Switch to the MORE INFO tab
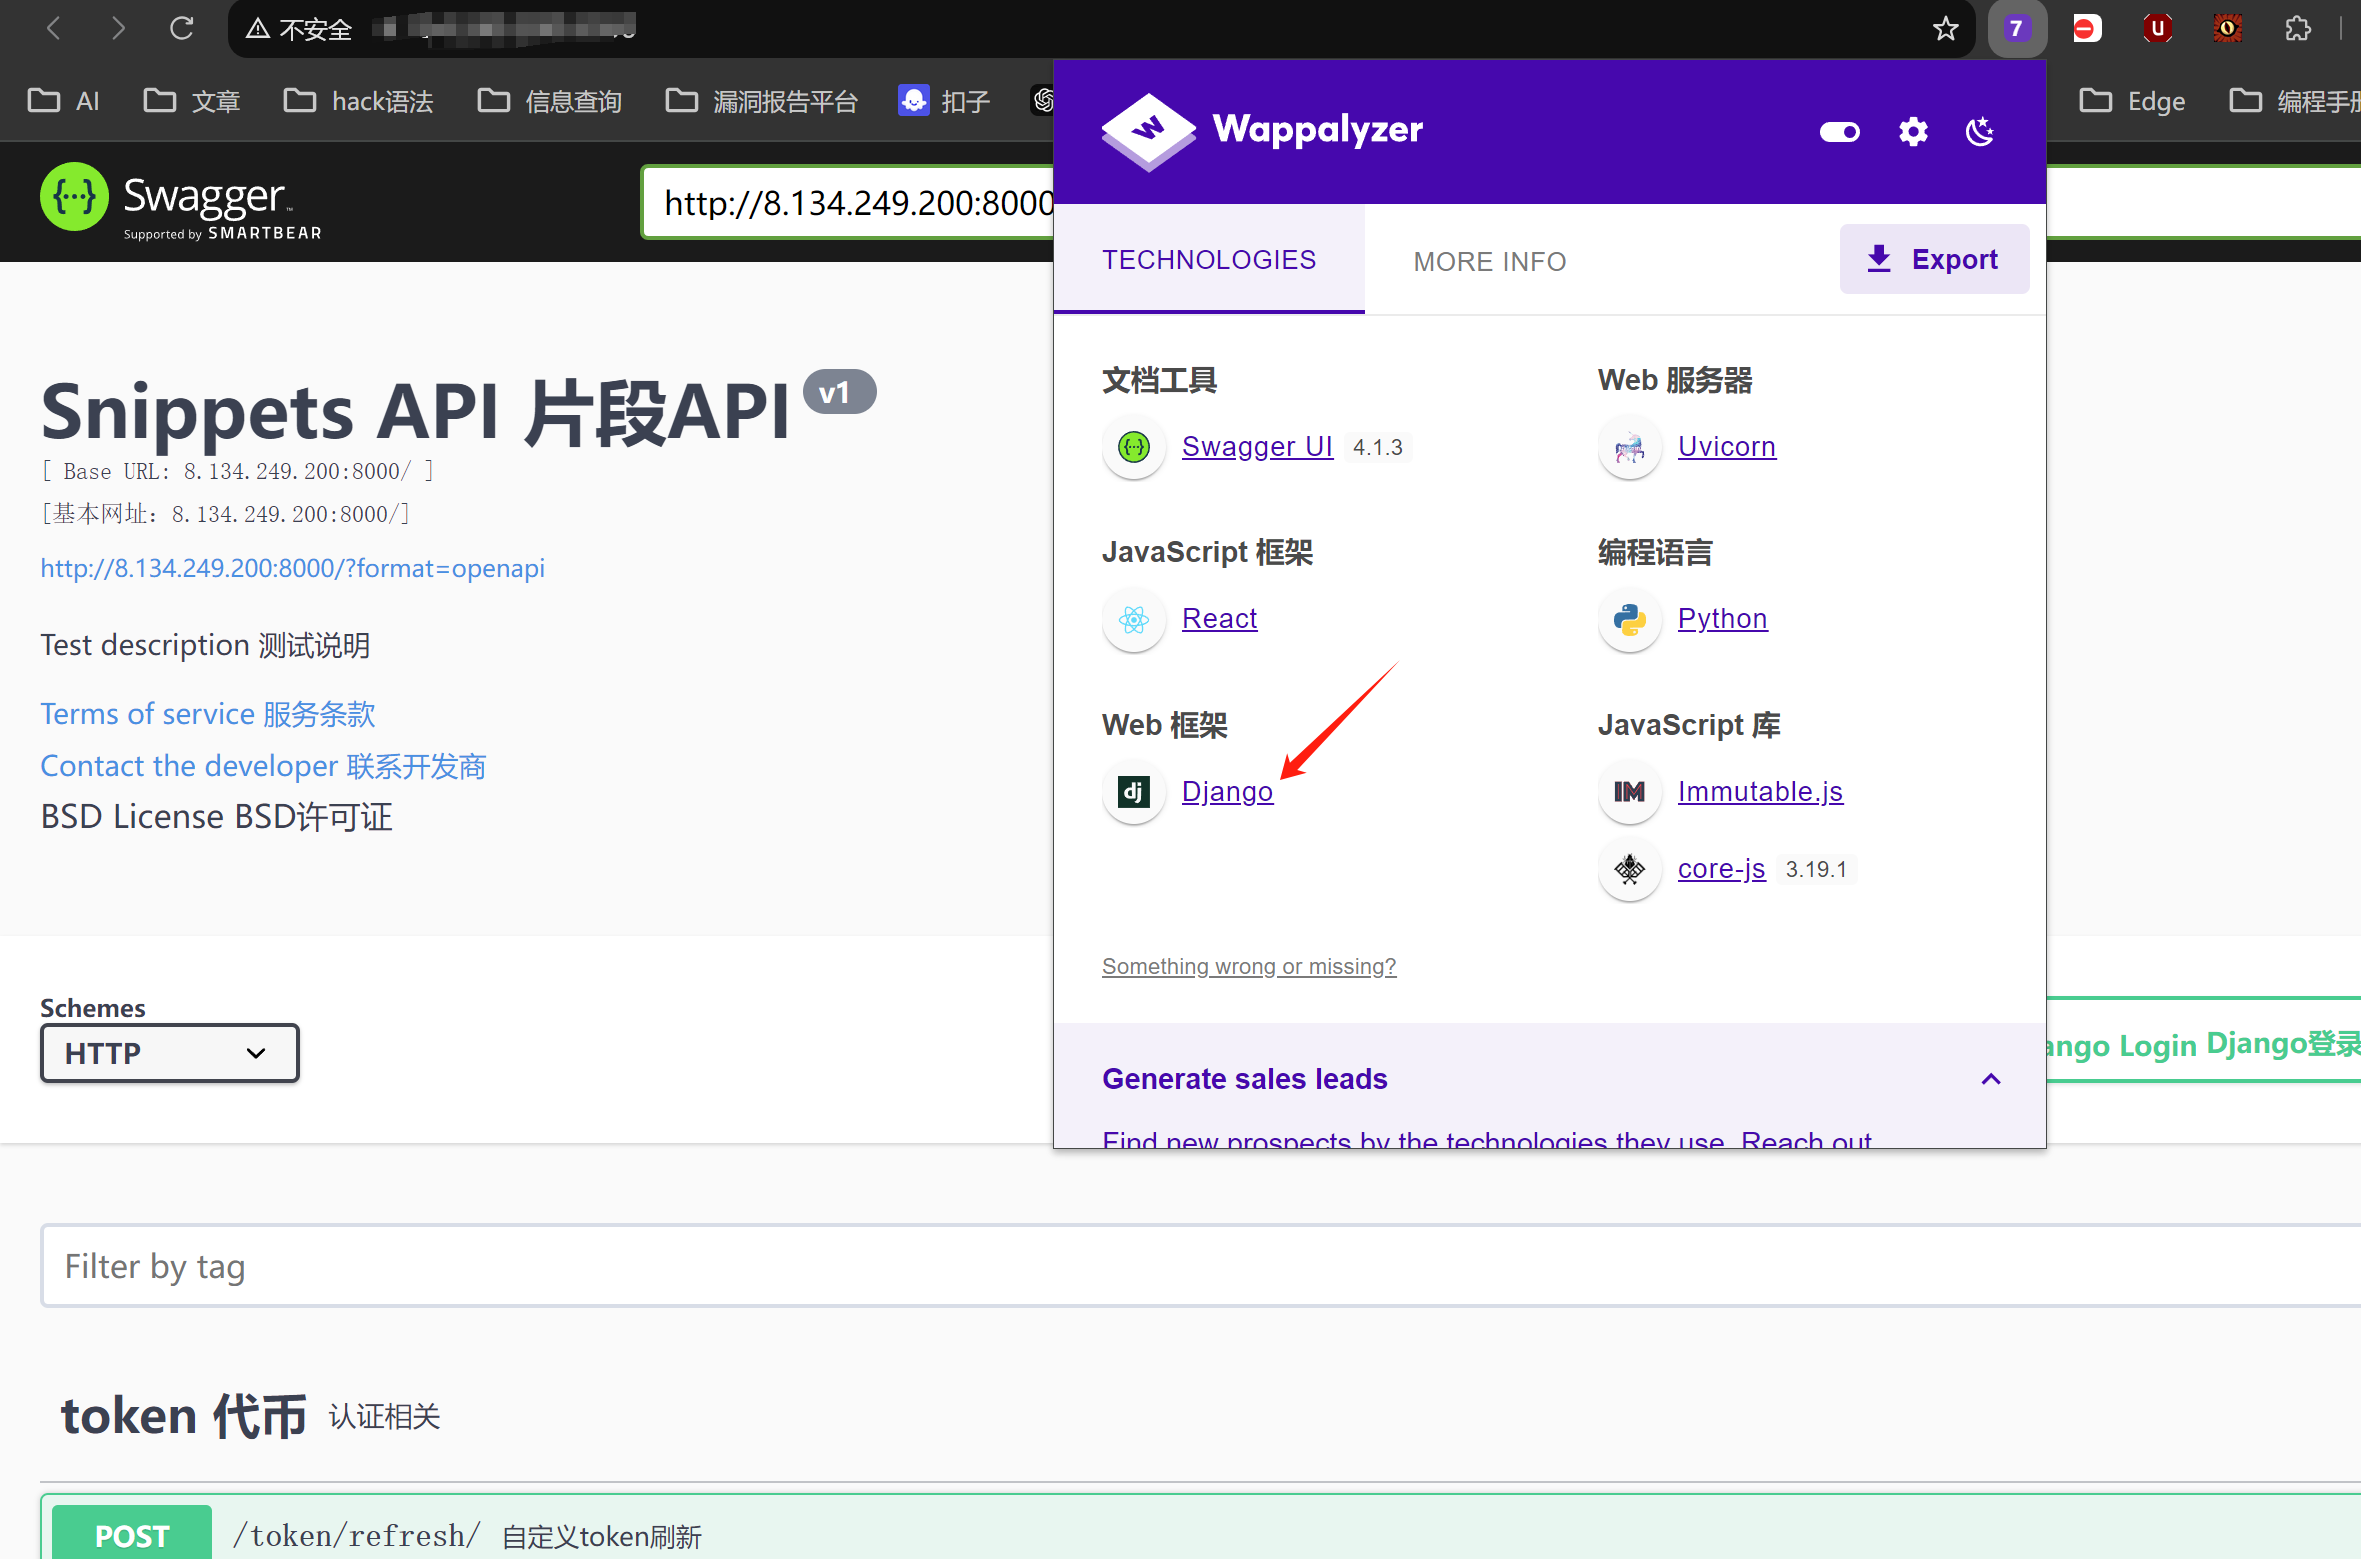 1489,261
